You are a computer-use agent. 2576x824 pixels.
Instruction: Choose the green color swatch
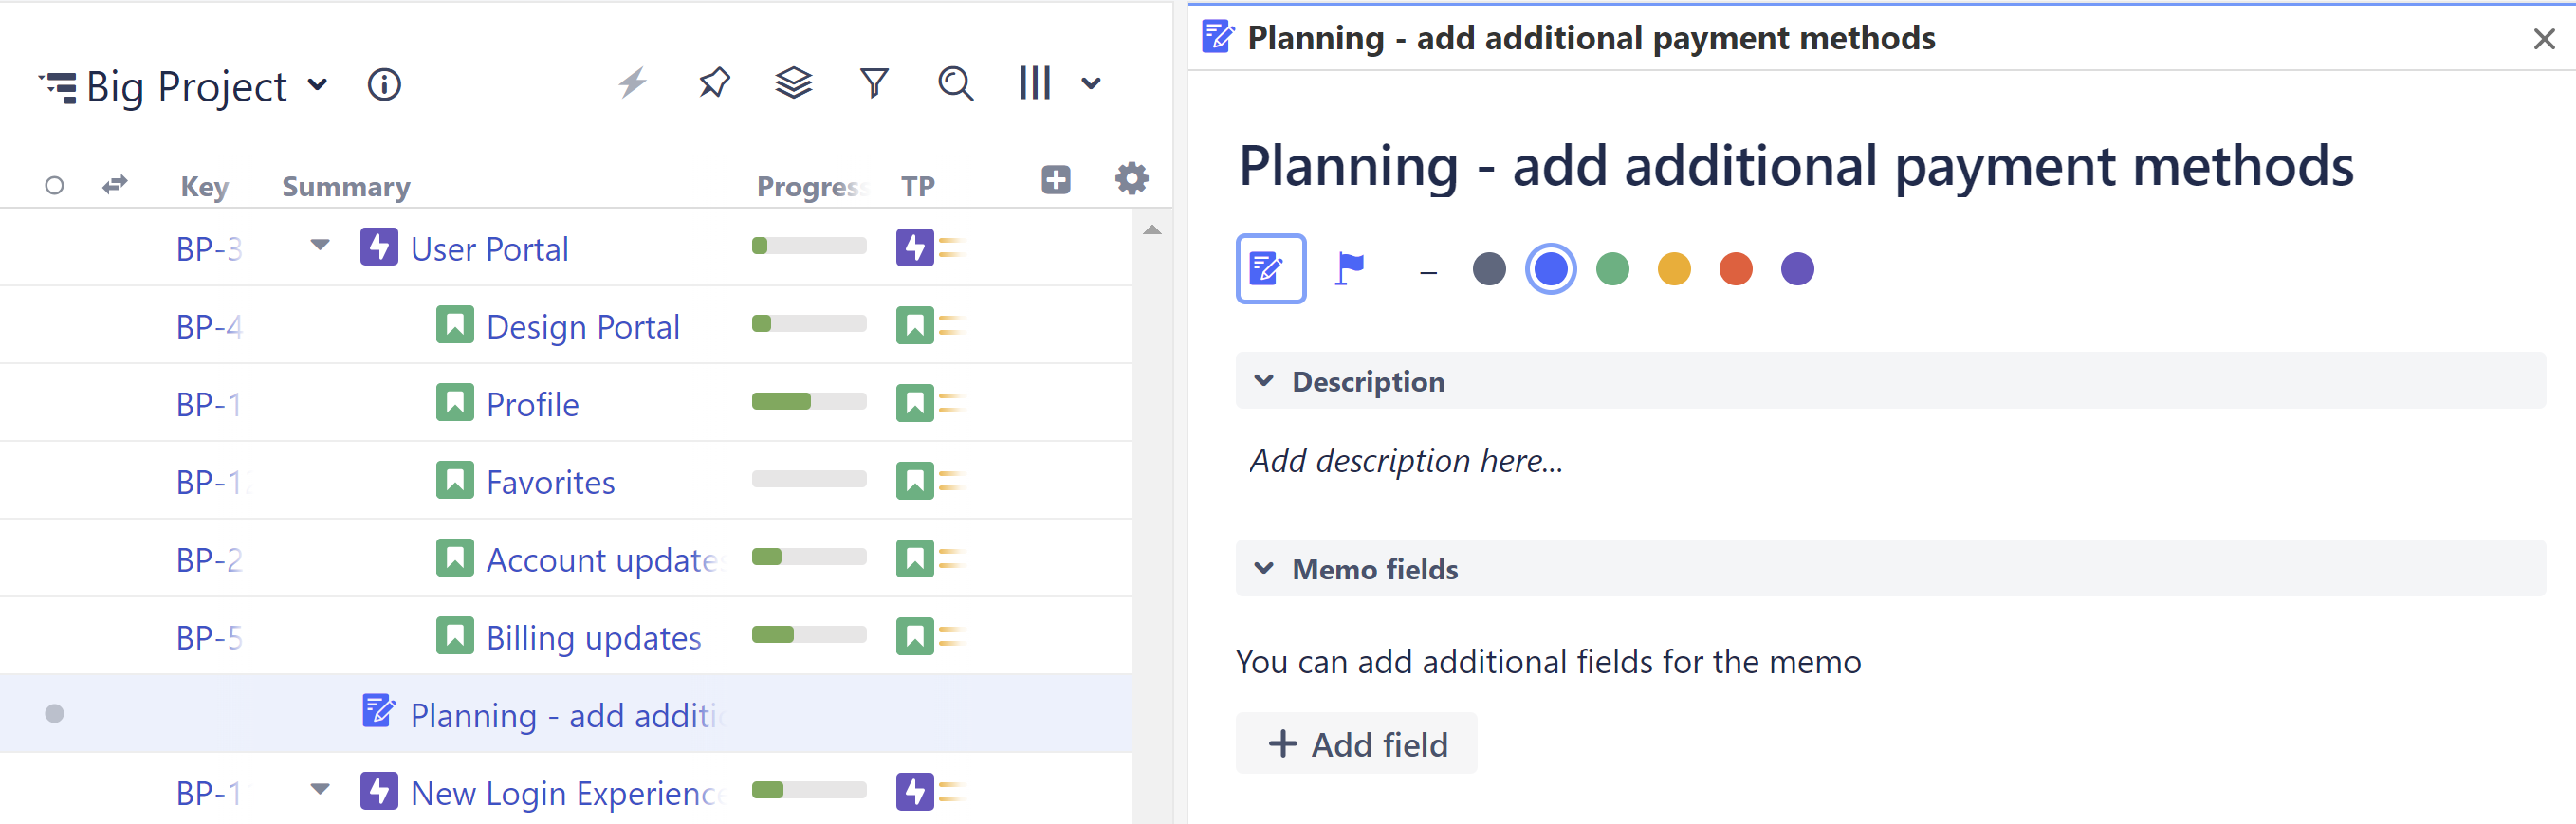point(1612,269)
